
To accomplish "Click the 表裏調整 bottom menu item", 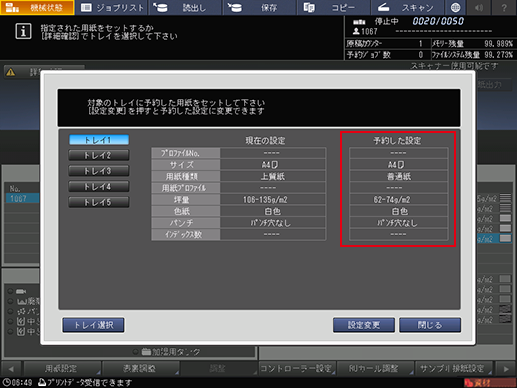I will pos(140,369).
